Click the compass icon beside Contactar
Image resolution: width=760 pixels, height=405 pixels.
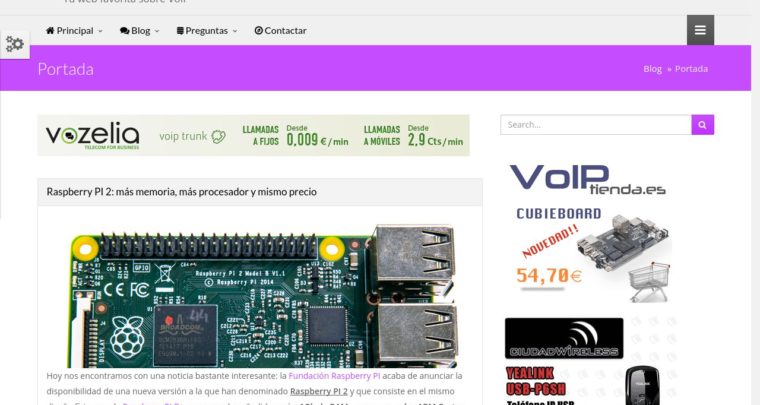259,31
